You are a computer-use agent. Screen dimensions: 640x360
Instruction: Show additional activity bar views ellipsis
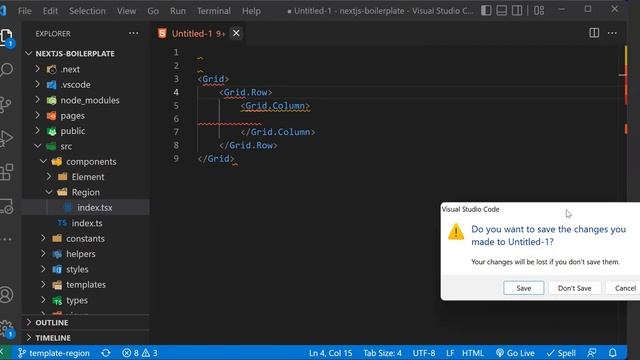[x=7, y=239]
